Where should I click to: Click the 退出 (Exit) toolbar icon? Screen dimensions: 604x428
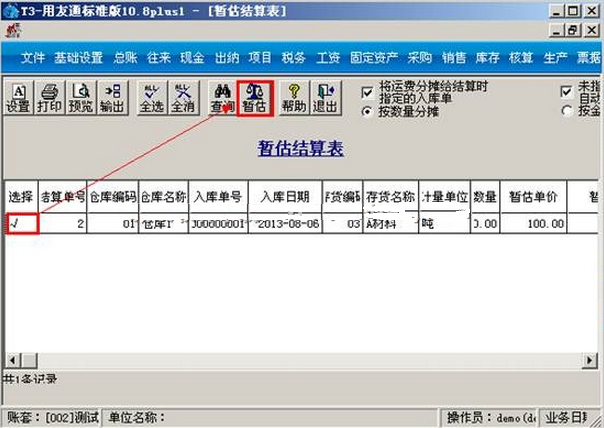coord(325,98)
